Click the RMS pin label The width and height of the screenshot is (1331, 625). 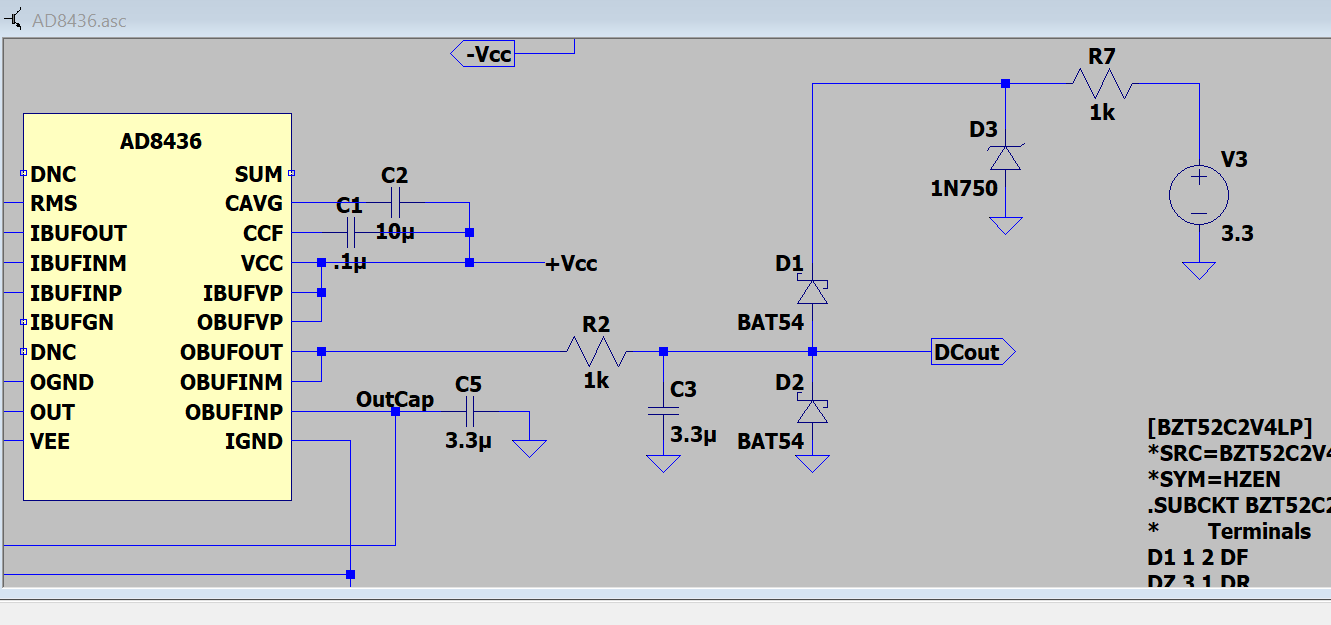tap(54, 204)
